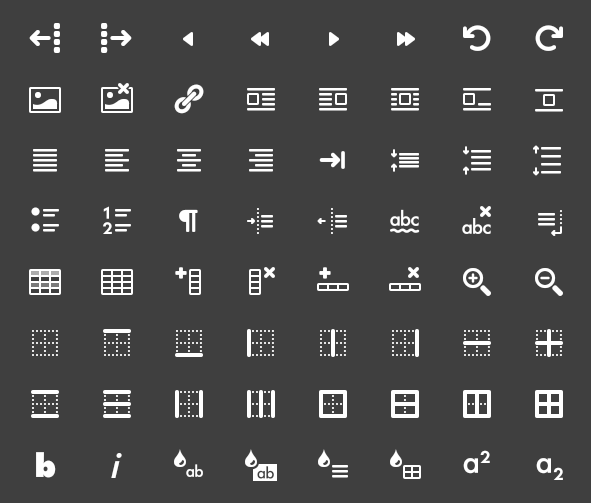Click the text highlight color droplet icon
This screenshot has height=503, width=591.
(x=263, y=465)
